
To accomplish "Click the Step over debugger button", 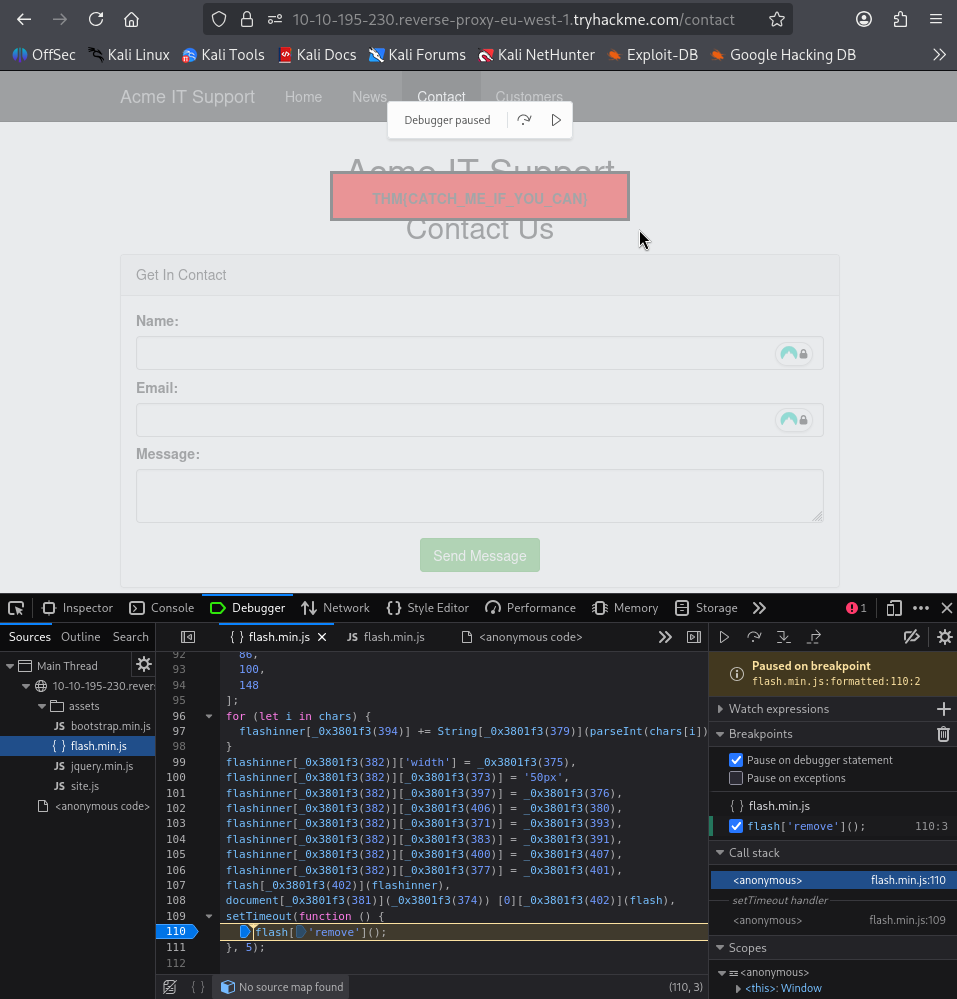I will tap(754, 637).
